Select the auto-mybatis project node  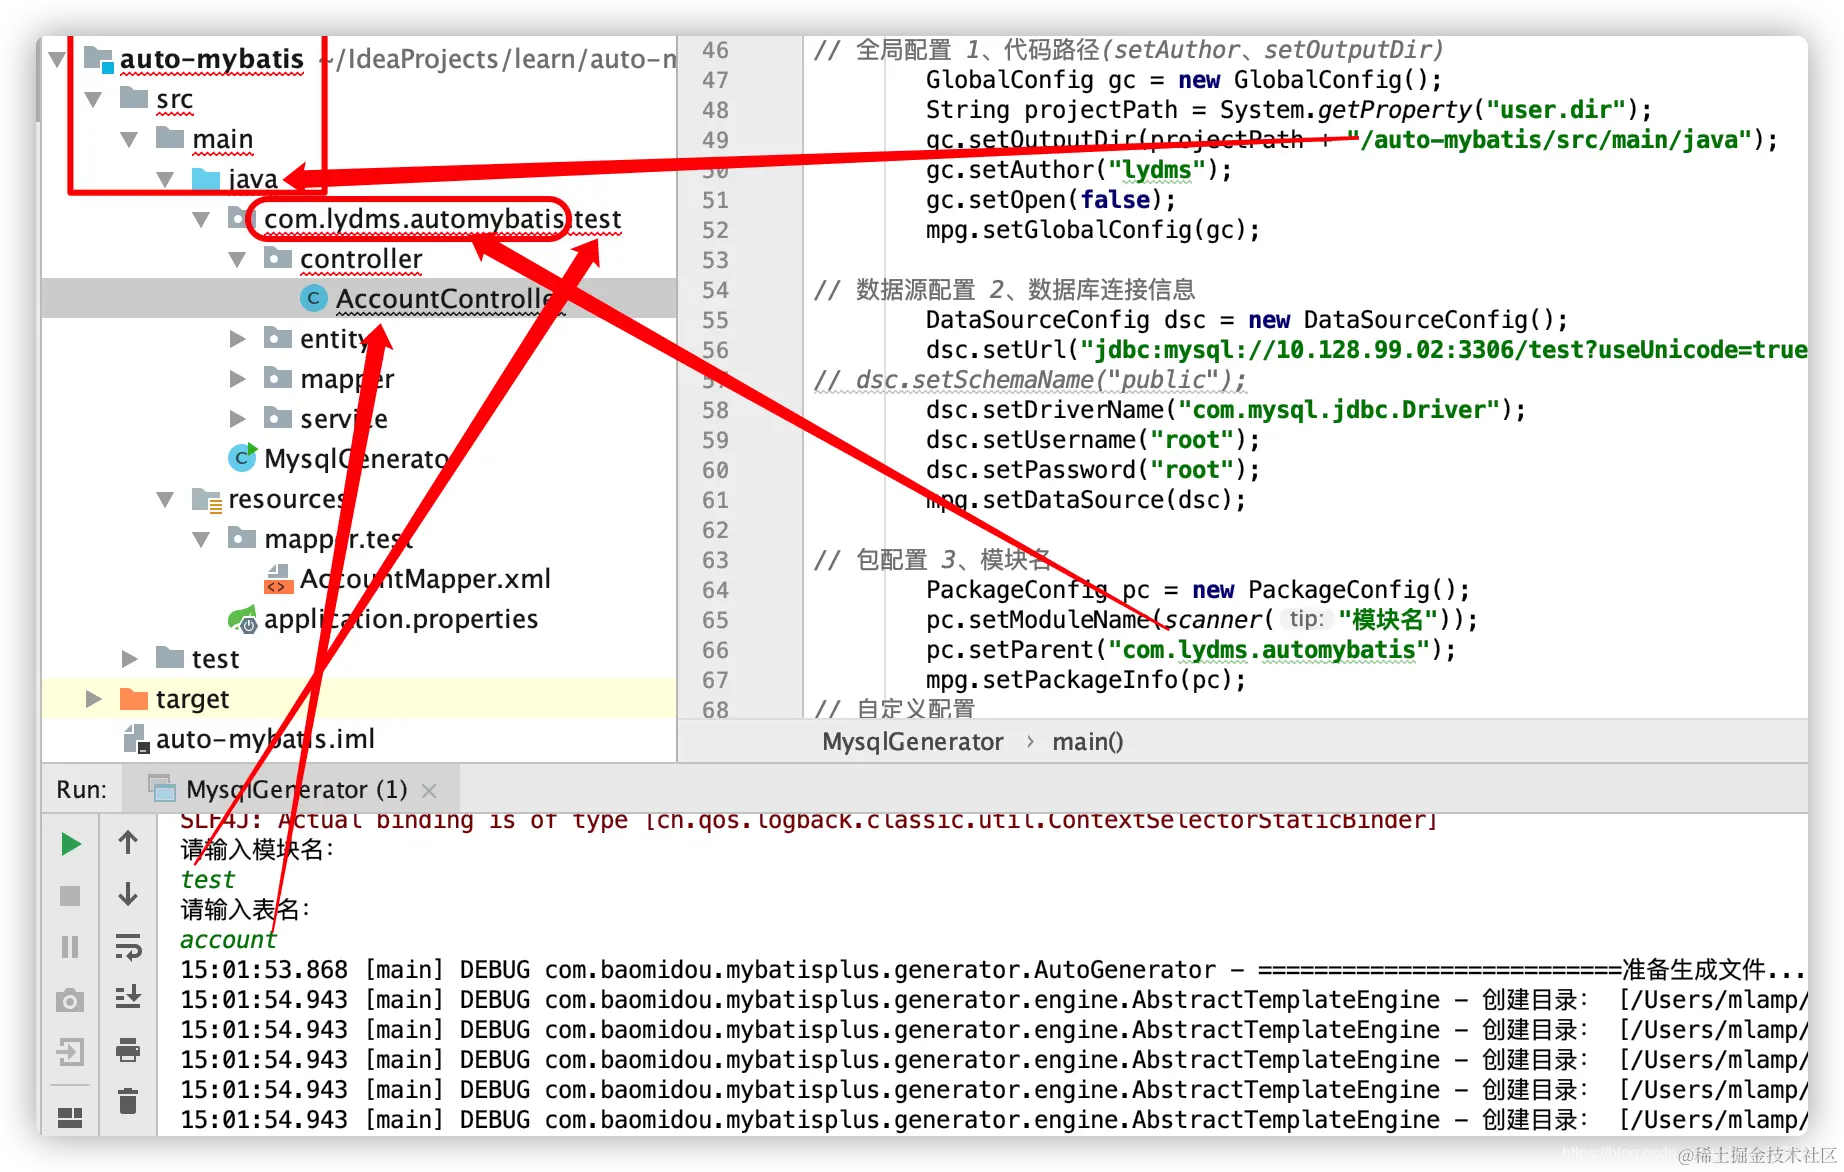point(212,59)
